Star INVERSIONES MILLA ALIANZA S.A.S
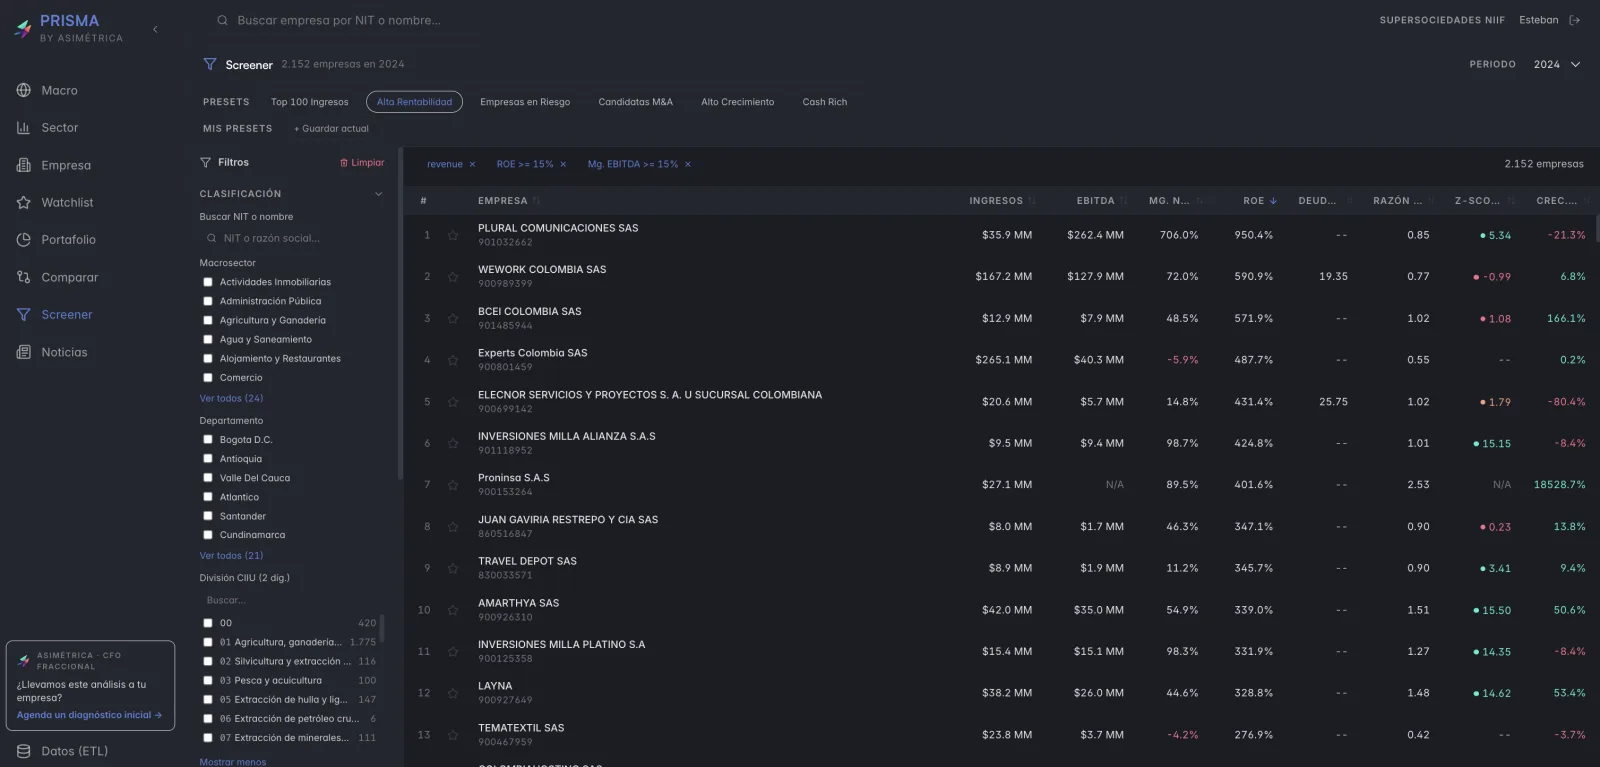This screenshot has height=767, width=1600. point(453,444)
